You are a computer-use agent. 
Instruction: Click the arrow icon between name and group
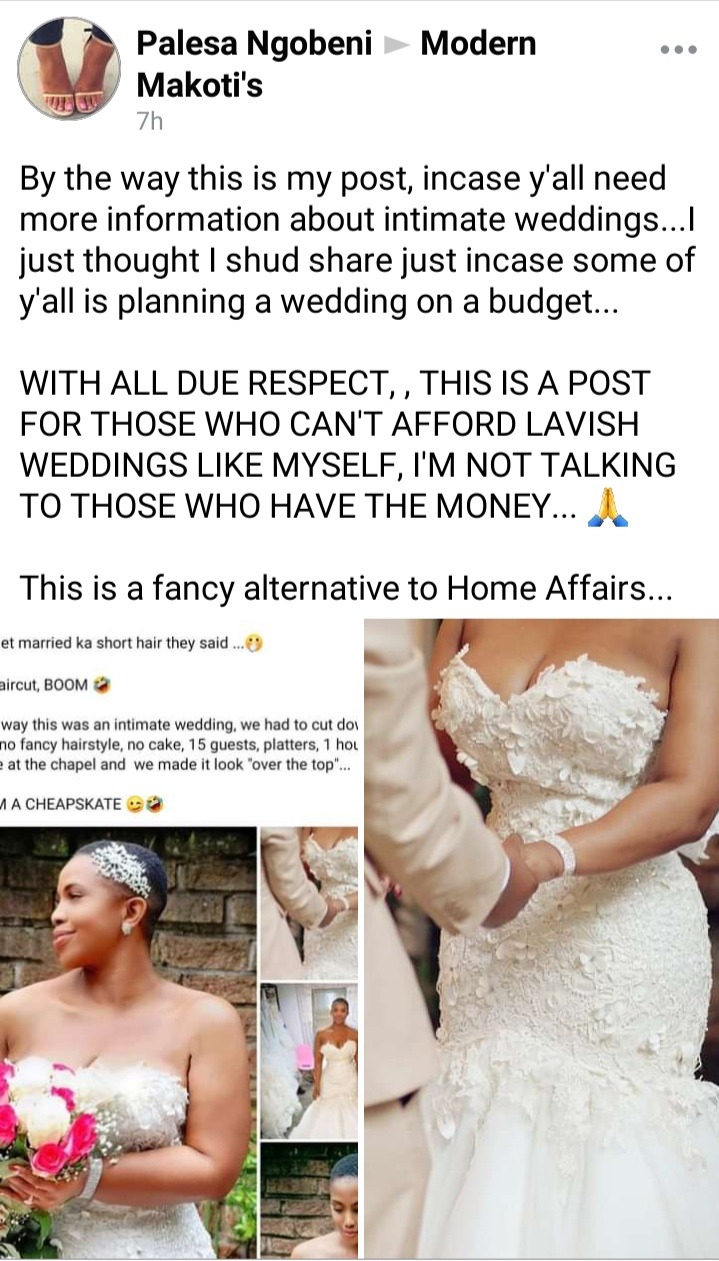397,44
